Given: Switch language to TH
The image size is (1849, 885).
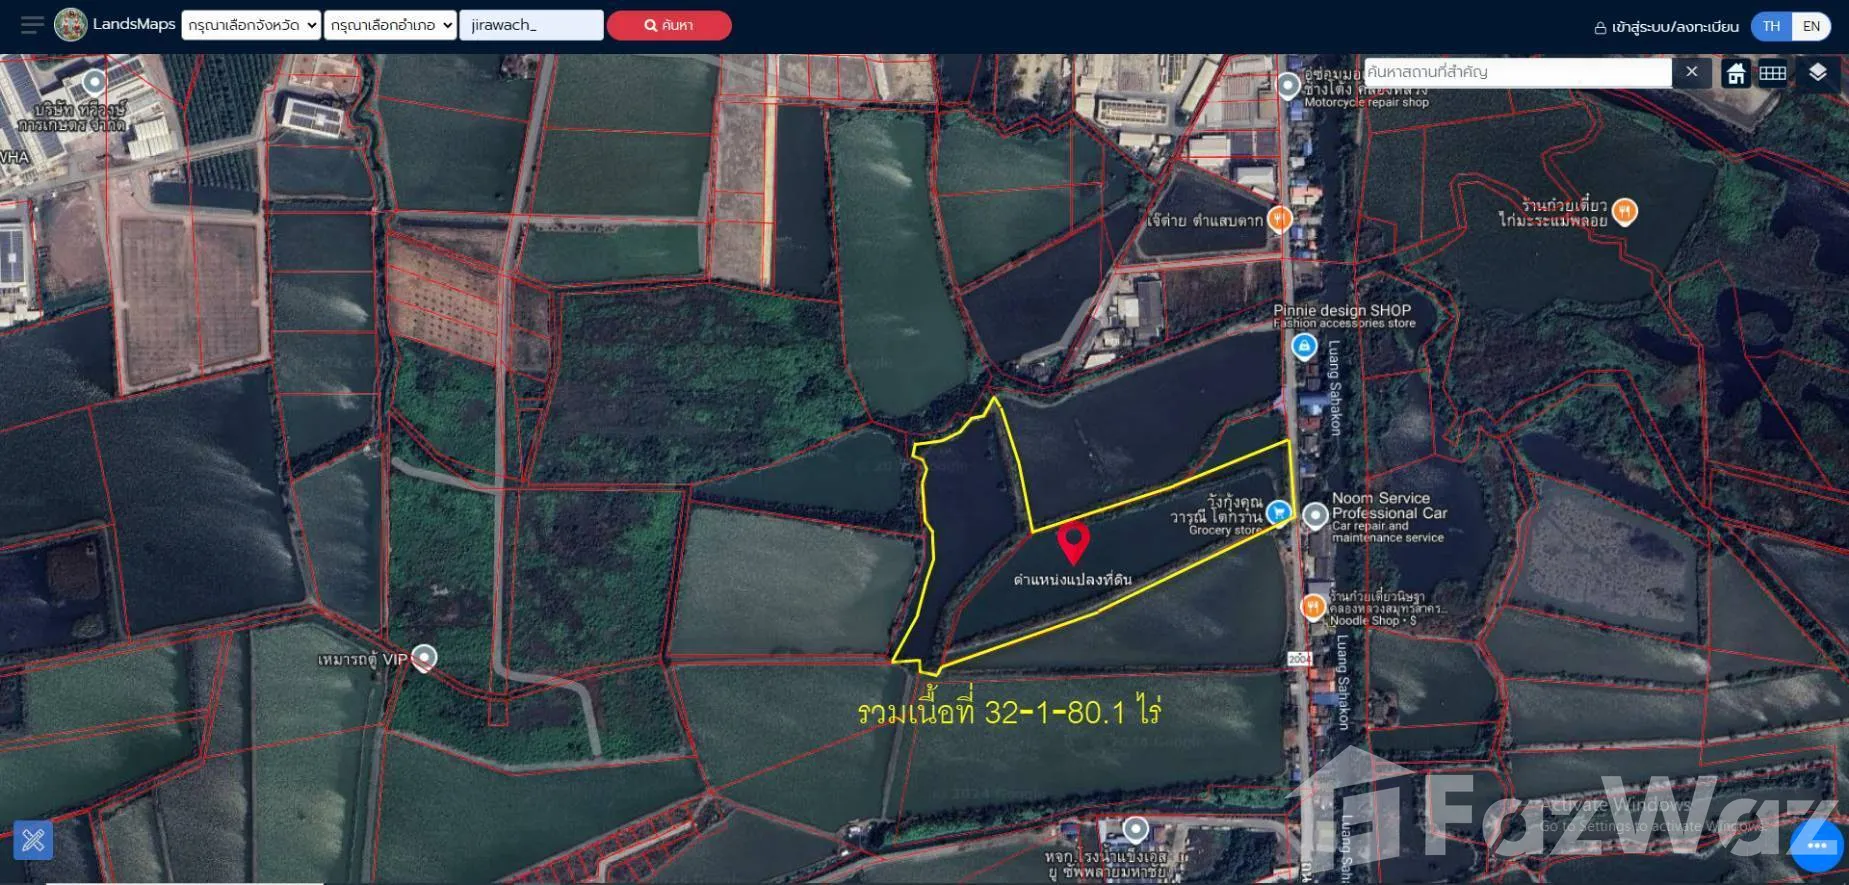Looking at the screenshot, I should tap(1771, 26).
